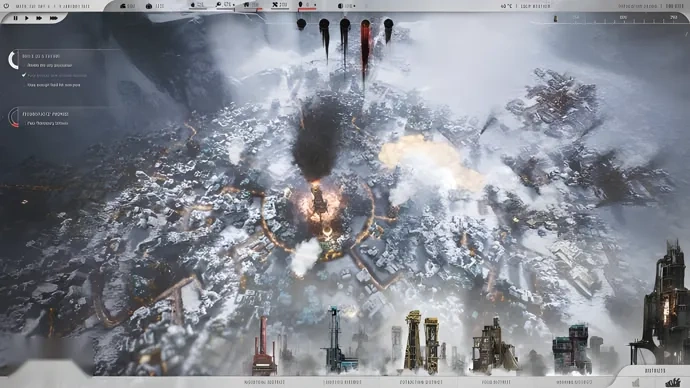Click the crossed-tools materials resource icon

pyautogui.click(x=275, y=5)
